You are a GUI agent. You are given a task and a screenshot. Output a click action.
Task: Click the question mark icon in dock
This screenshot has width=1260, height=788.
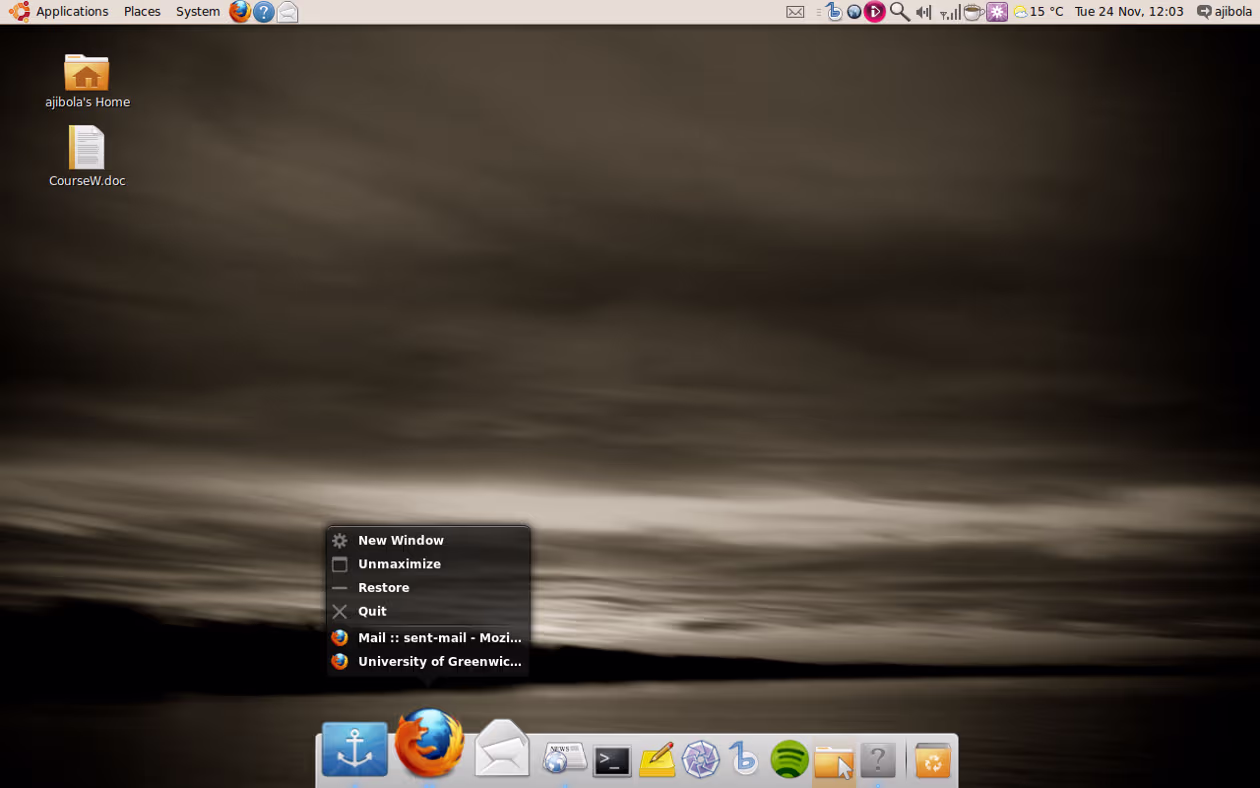pyautogui.click(x=878, y=760)
